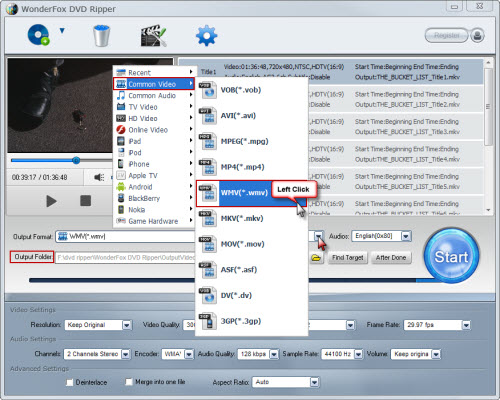Open the Recent submenu
The height and width of the screenshot is (400, 500).
click(x=154, y=72)
